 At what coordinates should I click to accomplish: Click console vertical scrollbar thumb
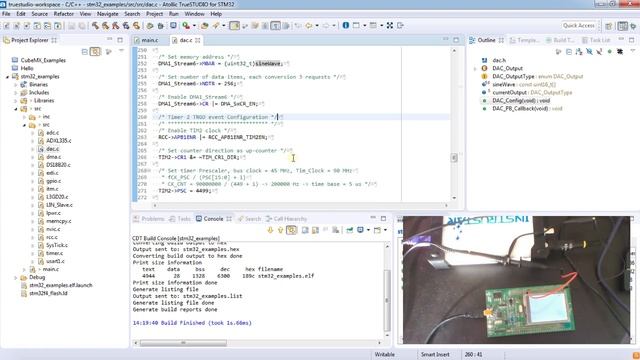(387, 300)
